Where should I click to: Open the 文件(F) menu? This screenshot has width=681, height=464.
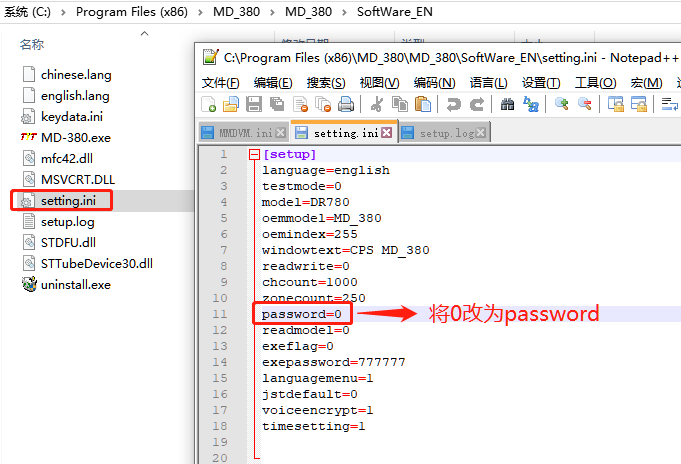coord(221,82)
